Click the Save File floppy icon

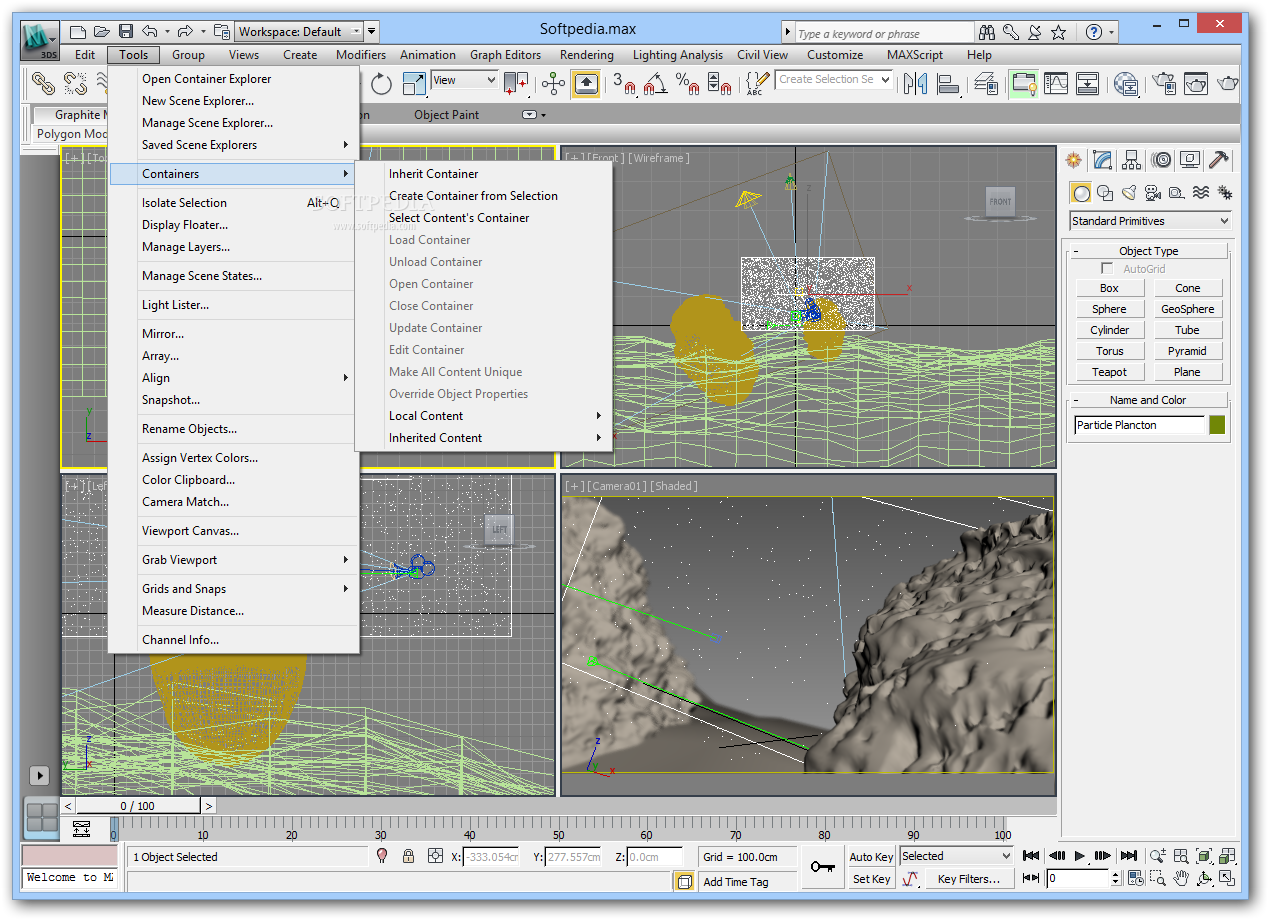(126, 32)
